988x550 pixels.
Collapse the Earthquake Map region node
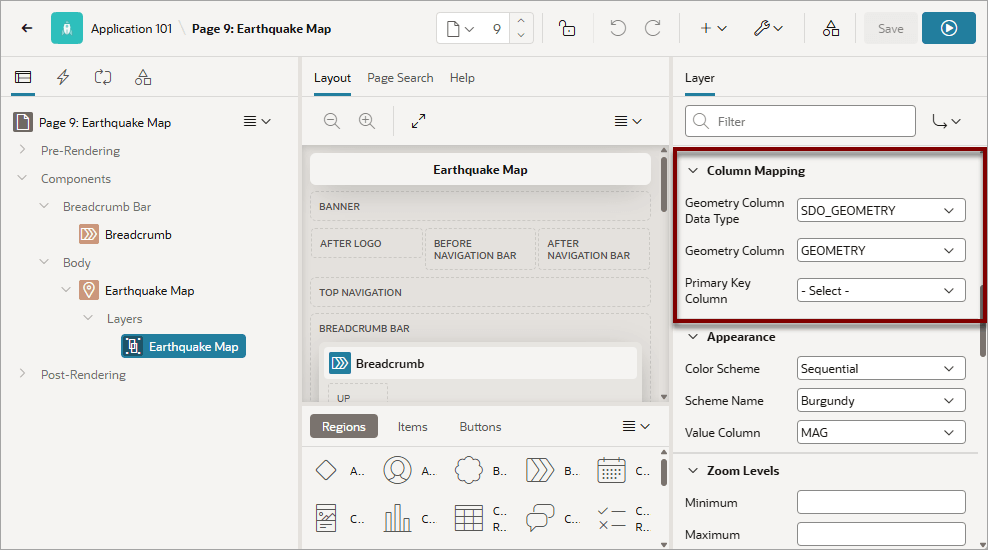coord(66,290)
